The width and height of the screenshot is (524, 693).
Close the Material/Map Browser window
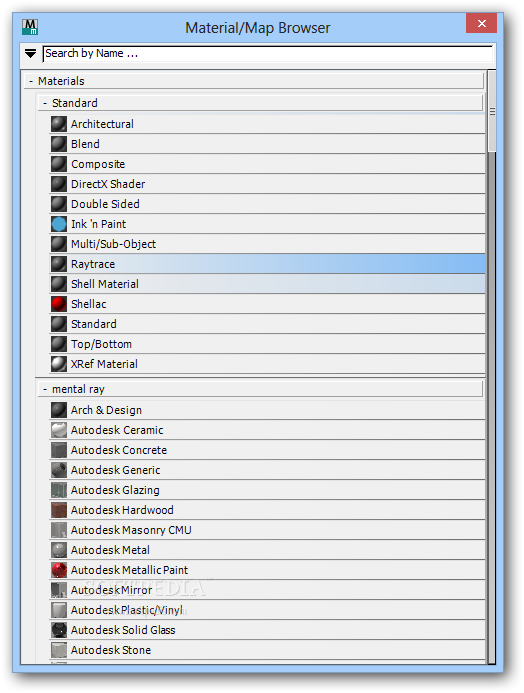click(x=482, y=23)
